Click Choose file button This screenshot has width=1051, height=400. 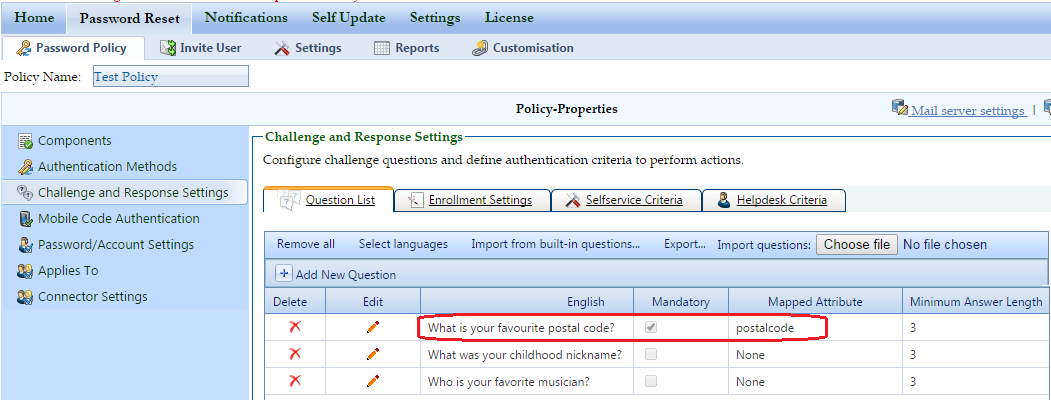coord(856,244)
